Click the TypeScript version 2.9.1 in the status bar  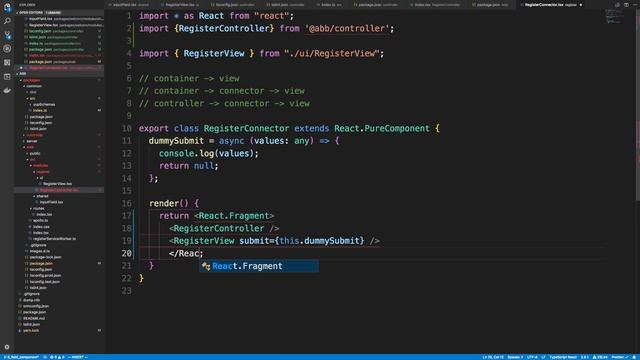click(x=584, y=357)
